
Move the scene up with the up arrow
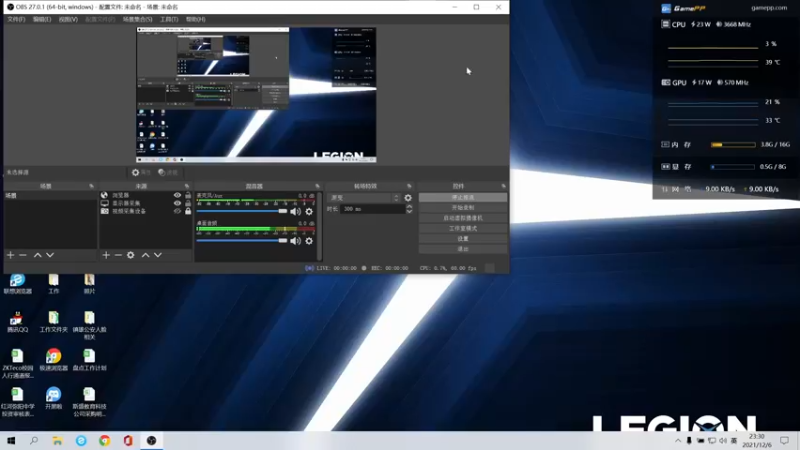(37, 255)
